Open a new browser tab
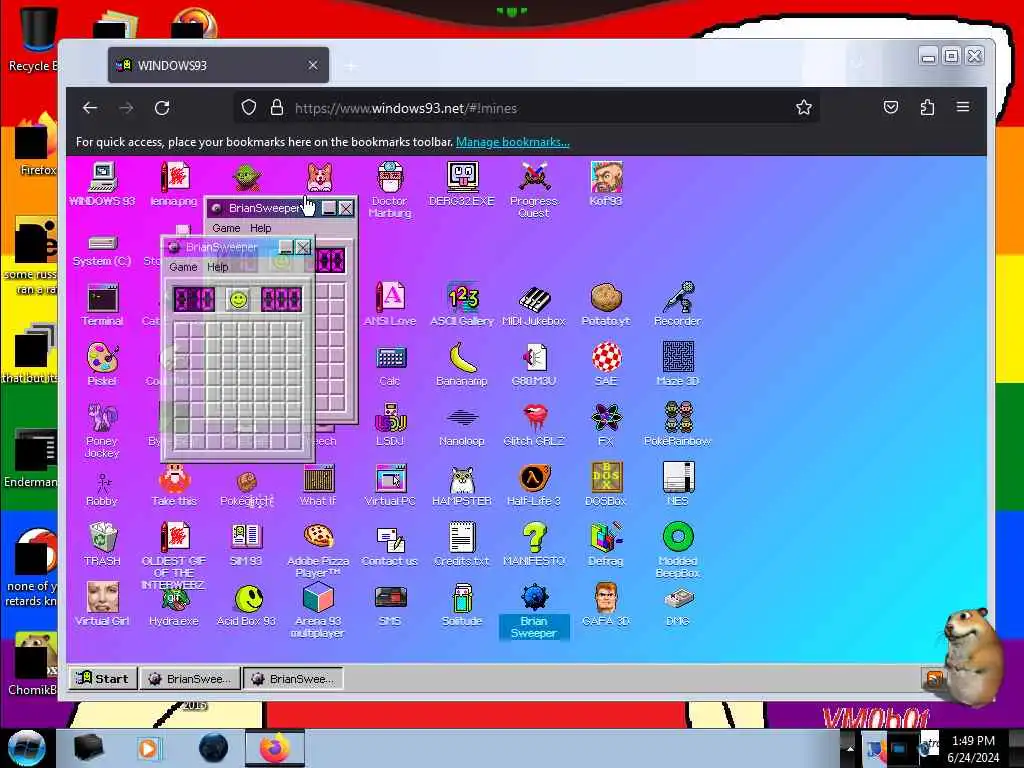The image size is (1024, 768). click(x=351, y=66)
